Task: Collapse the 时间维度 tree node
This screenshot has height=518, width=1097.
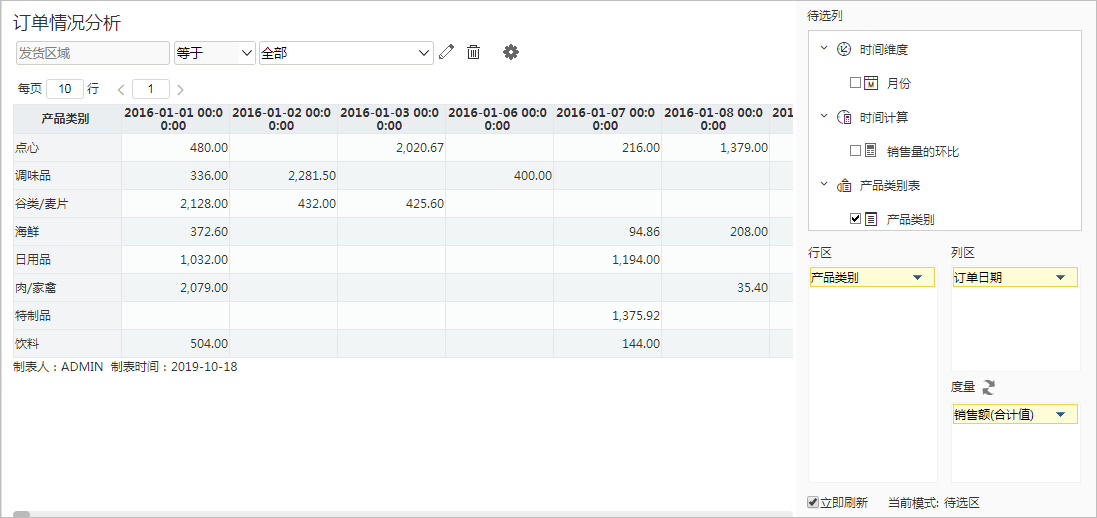Action: pos(823,48)
